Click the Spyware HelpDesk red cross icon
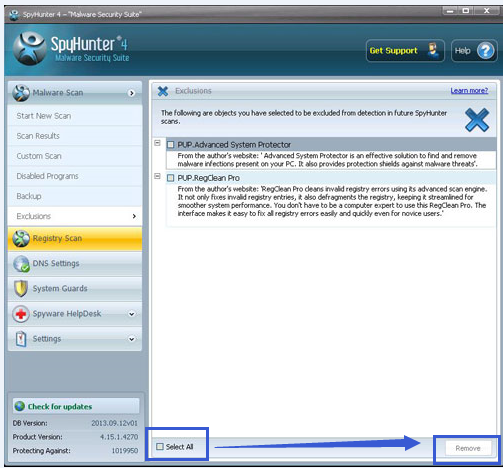503x468 pixels. (21, 314)
